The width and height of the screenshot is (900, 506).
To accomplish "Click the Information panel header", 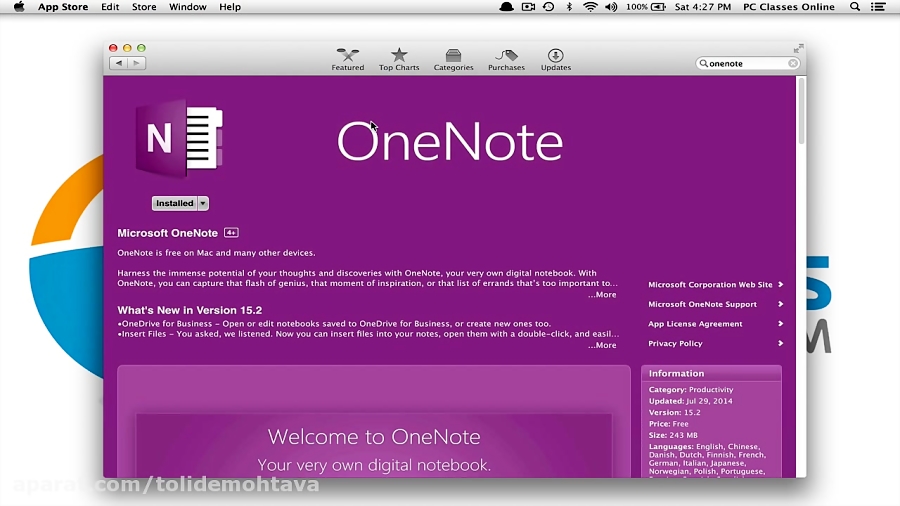I will 711,373.
